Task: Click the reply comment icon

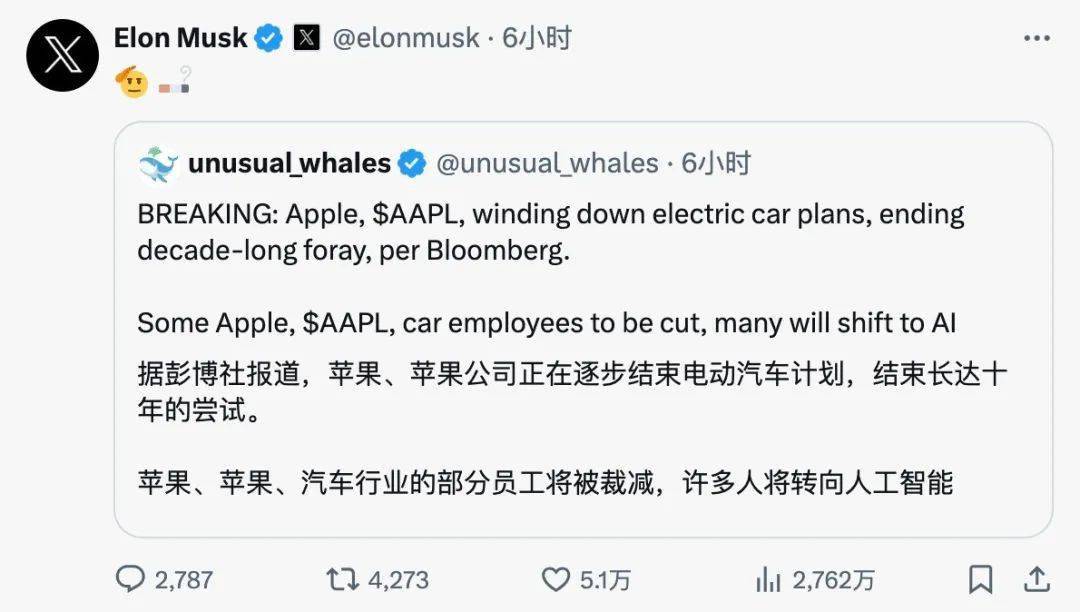Action: coord(131,578)
